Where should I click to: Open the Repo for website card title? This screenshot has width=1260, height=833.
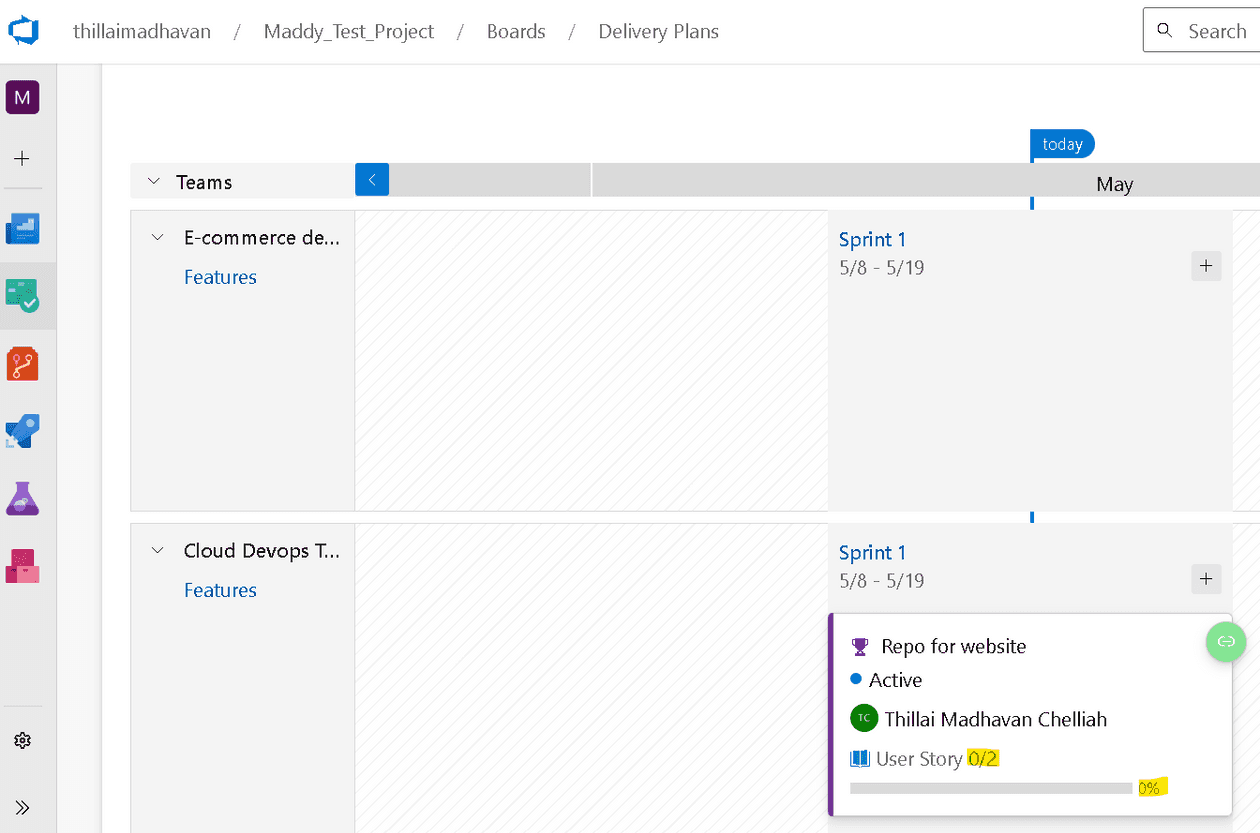[954, 646]
